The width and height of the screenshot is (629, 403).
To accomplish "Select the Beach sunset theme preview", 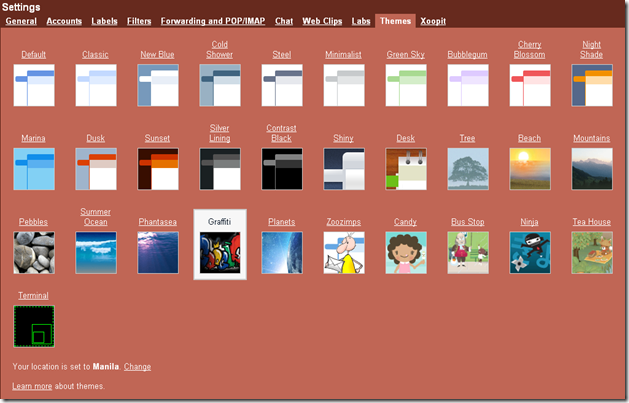I will click(530, 169).
